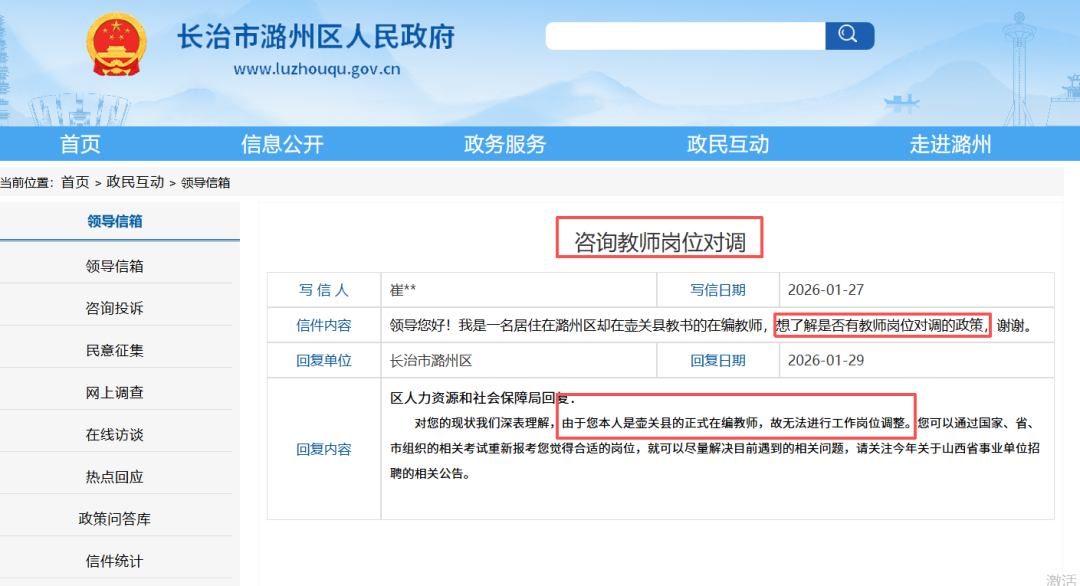Screen dimensions: 1080x586
Task: Open 在线访谈 sidebar link
Action: tap(114, 435)
